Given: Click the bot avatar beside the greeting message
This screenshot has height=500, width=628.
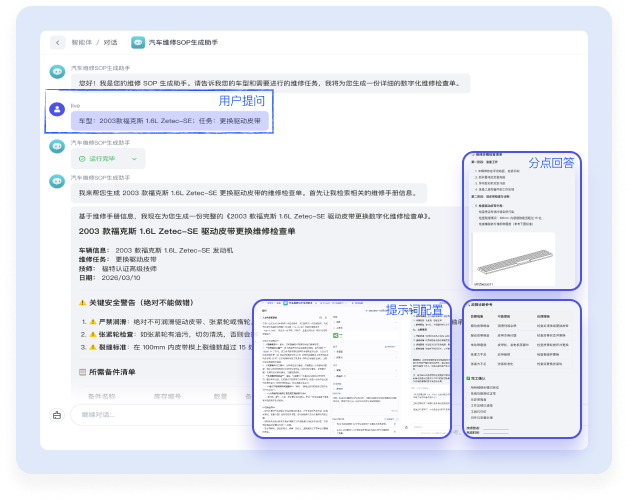Looking at the screenshot, I should [57, 72].
